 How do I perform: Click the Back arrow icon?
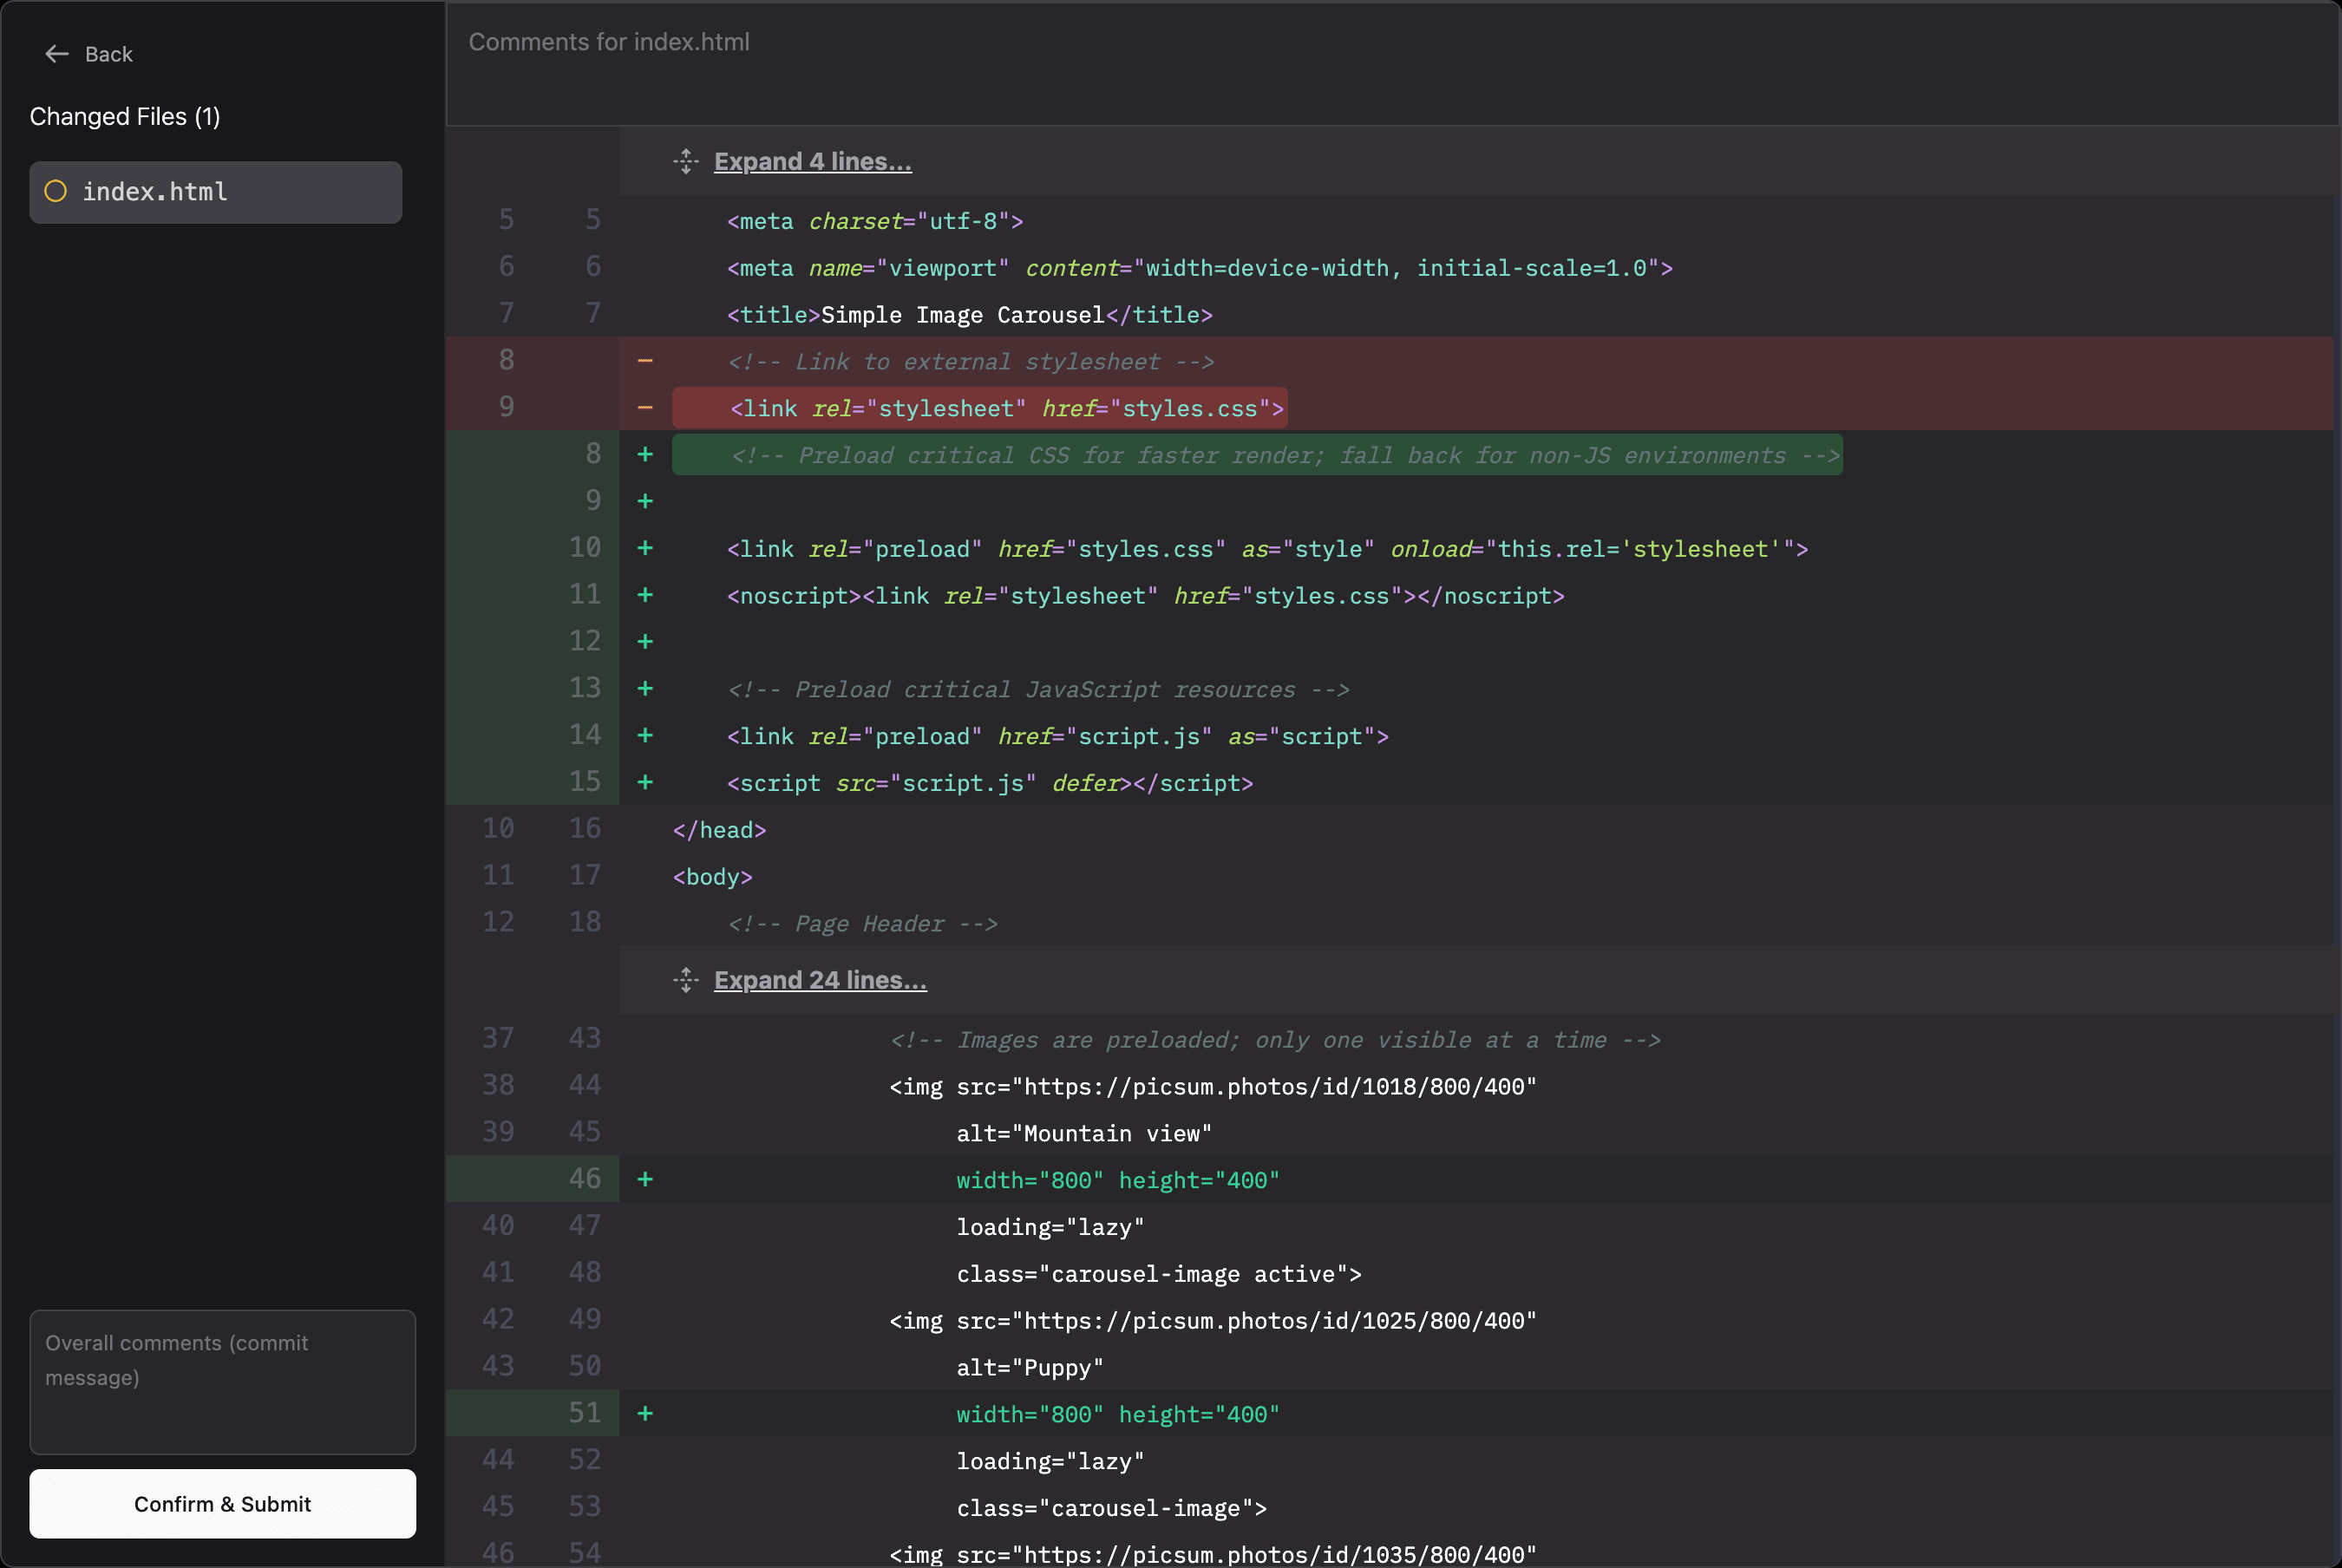56,54
